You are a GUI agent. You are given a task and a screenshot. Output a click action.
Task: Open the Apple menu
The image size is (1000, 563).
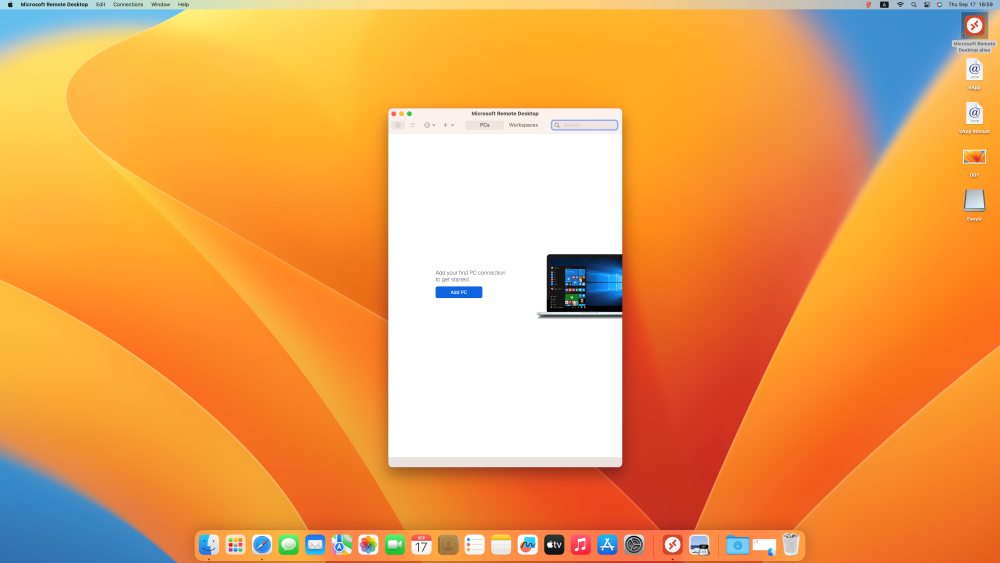pyautogui.click(x=10, y=4)
